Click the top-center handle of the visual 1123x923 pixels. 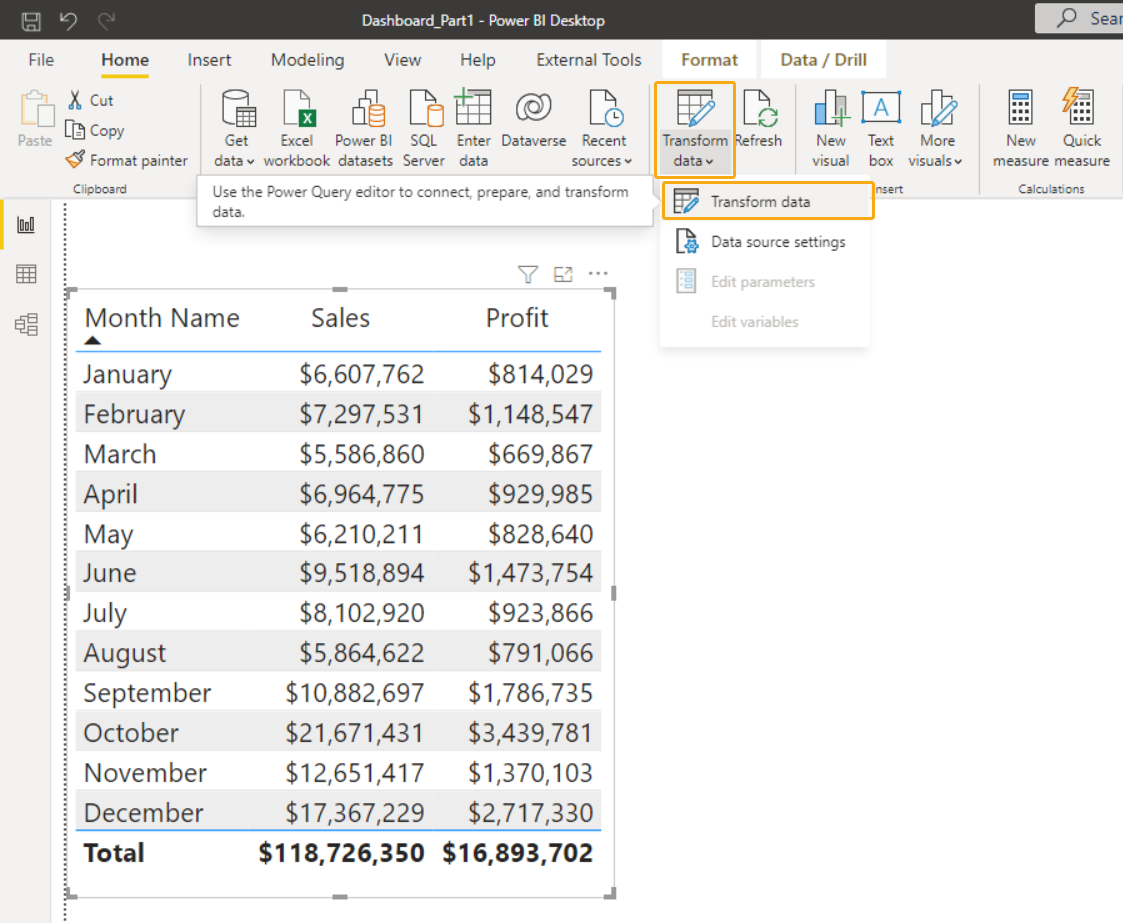tap(340, 290)
